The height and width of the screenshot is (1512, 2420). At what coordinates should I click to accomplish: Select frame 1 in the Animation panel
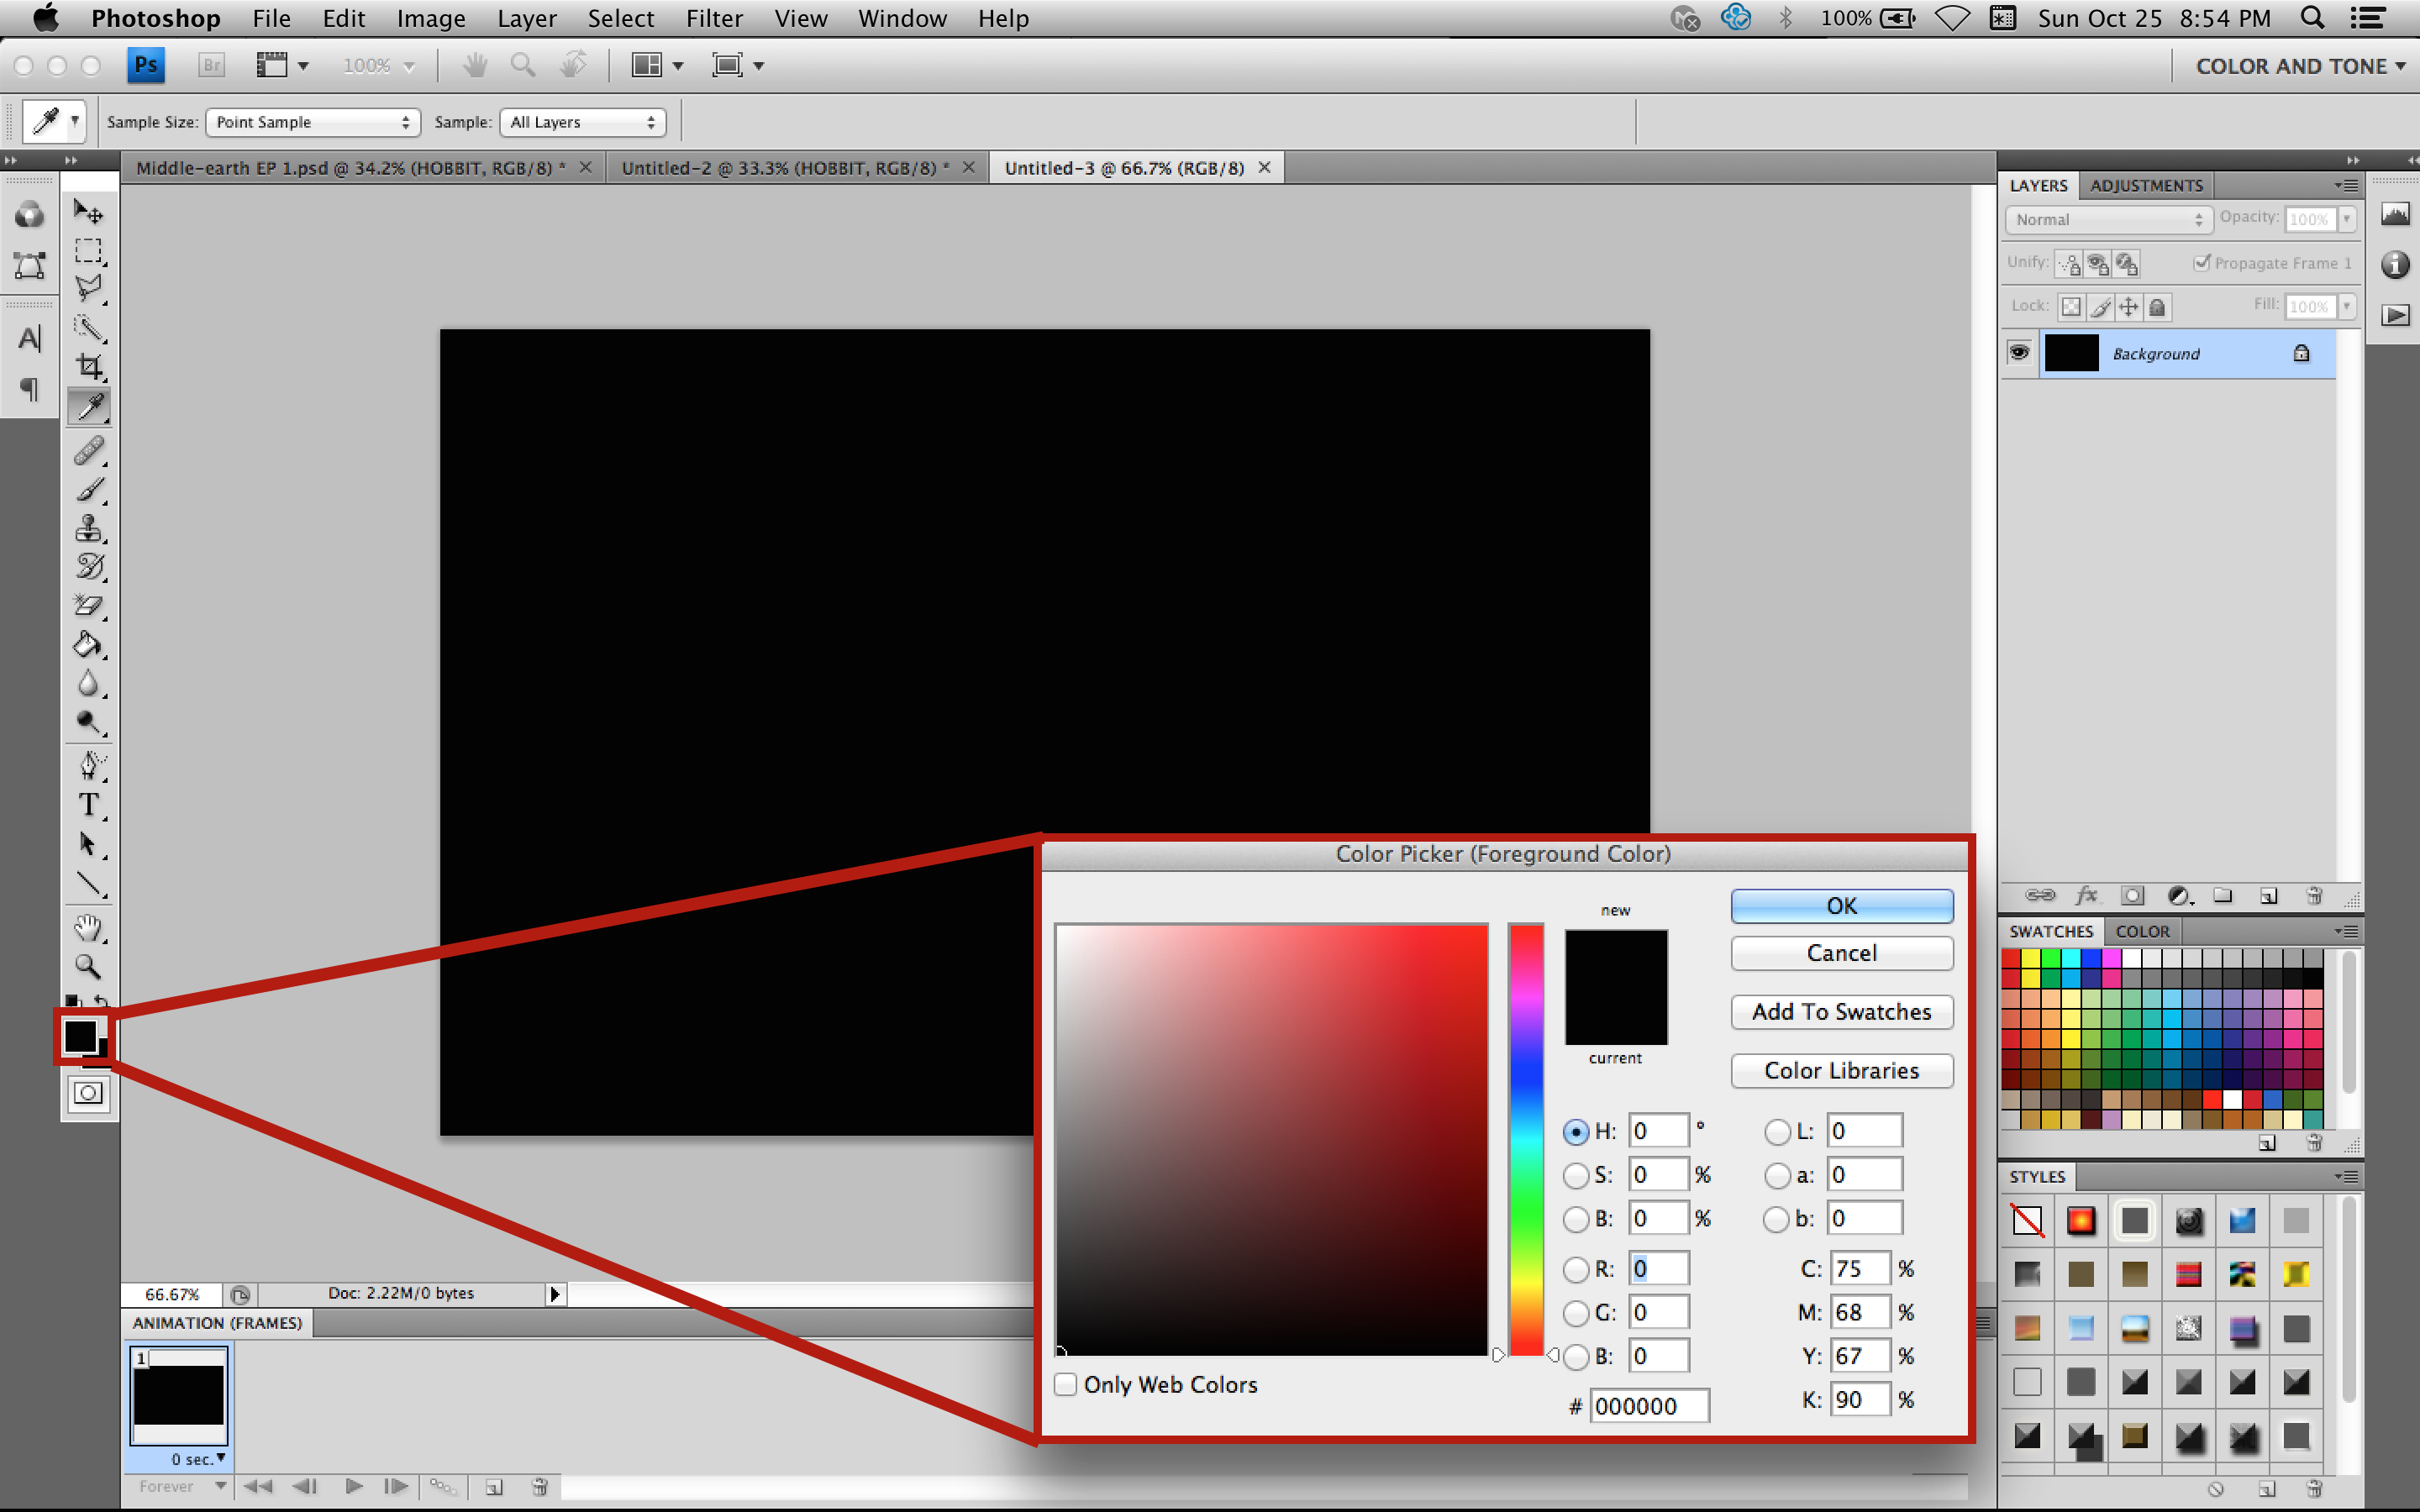click(180, 1396)
